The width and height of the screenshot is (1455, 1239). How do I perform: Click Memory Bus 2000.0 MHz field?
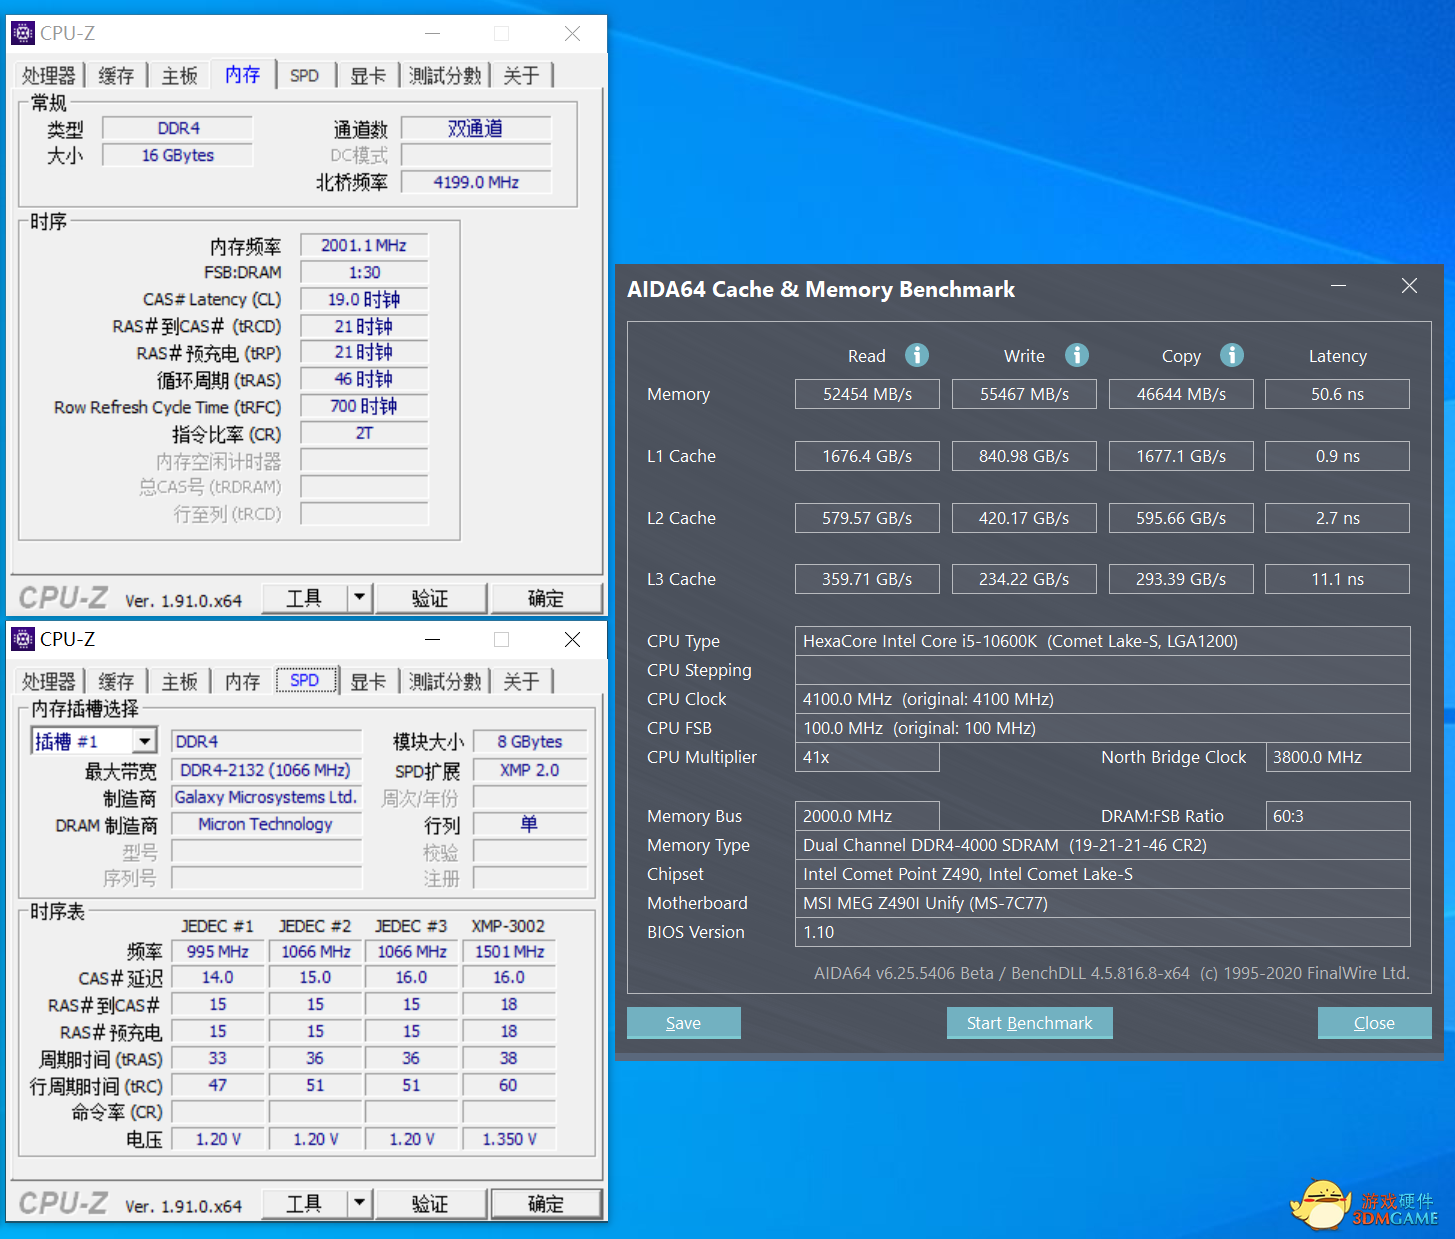(867, 816)
